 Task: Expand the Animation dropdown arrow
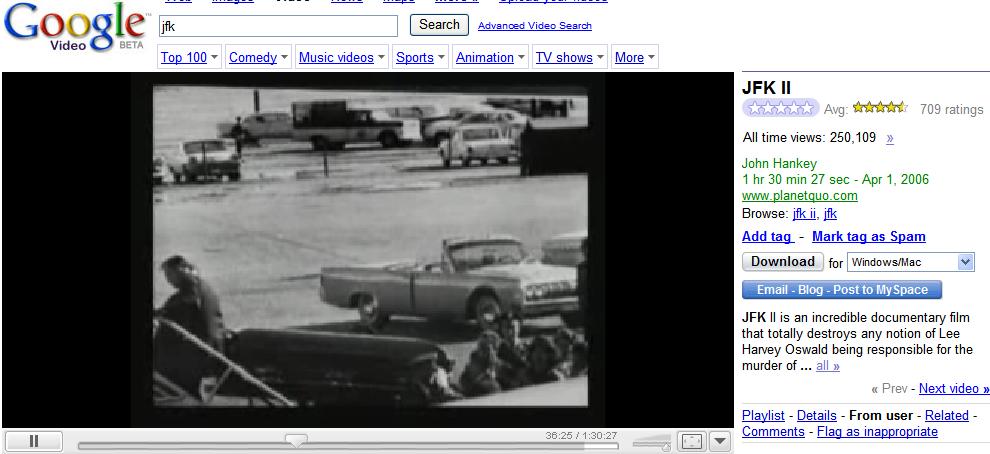pos(522,57)
